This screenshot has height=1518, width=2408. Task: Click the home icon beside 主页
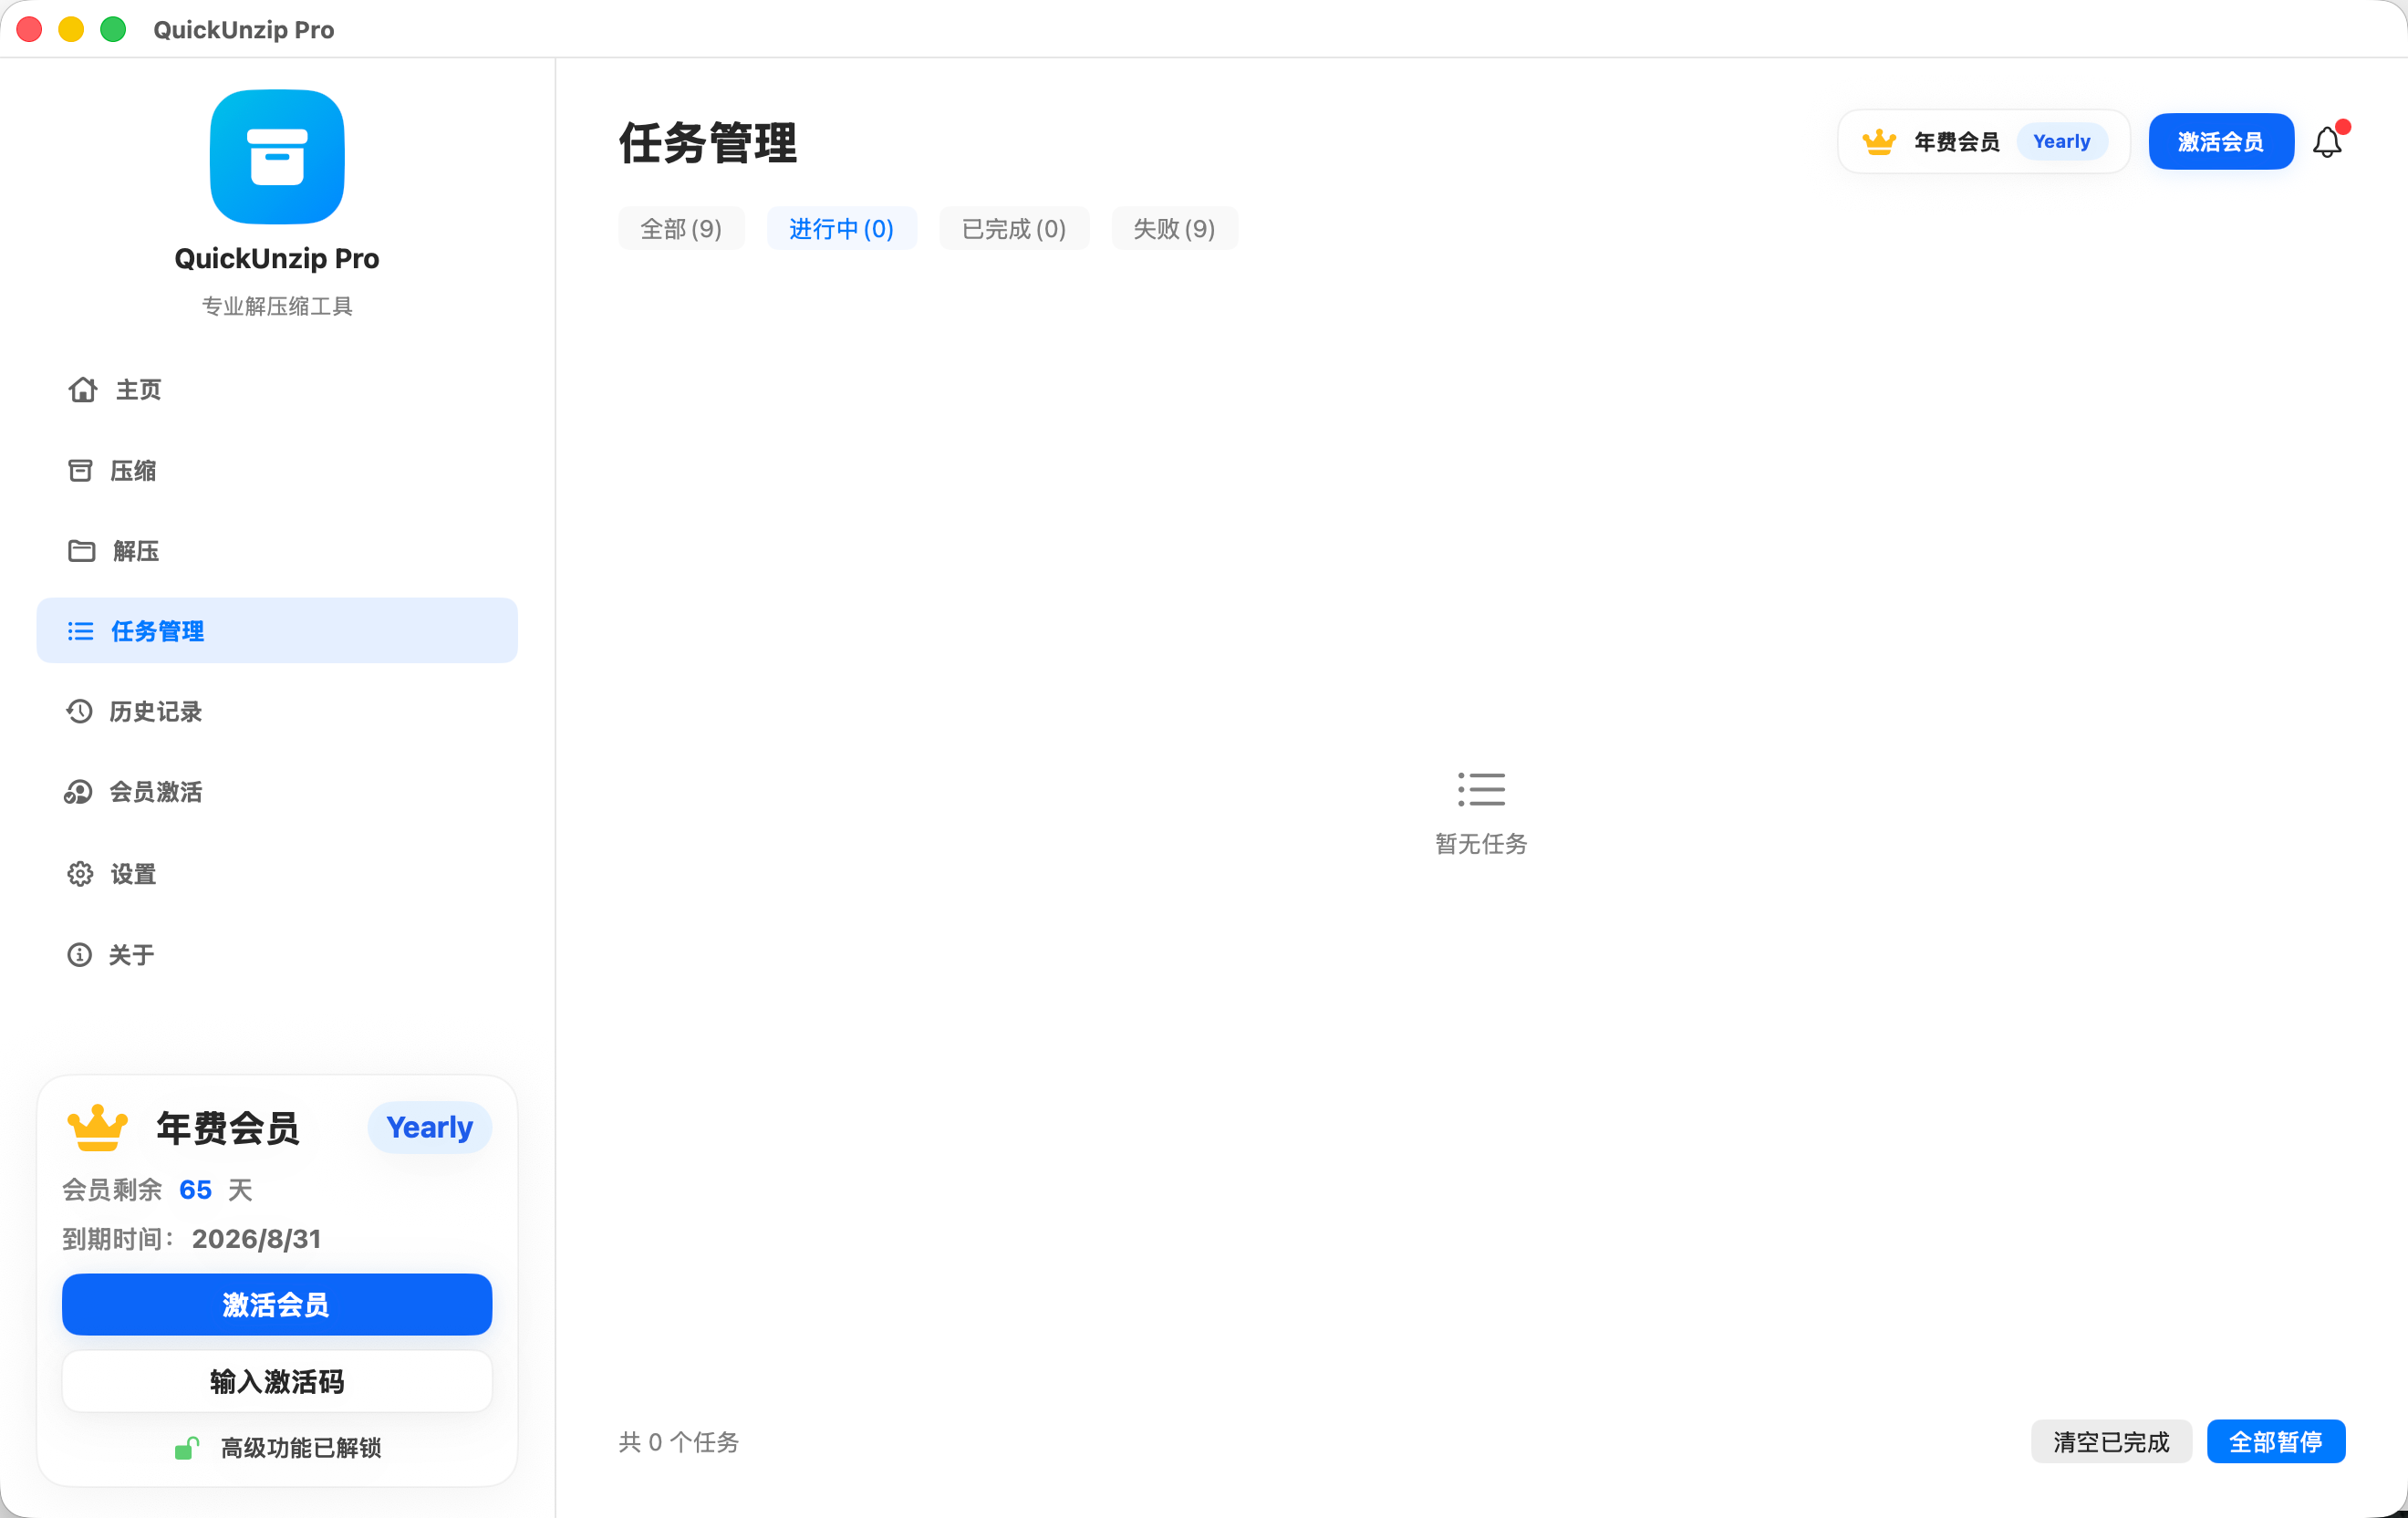[82, 390]
